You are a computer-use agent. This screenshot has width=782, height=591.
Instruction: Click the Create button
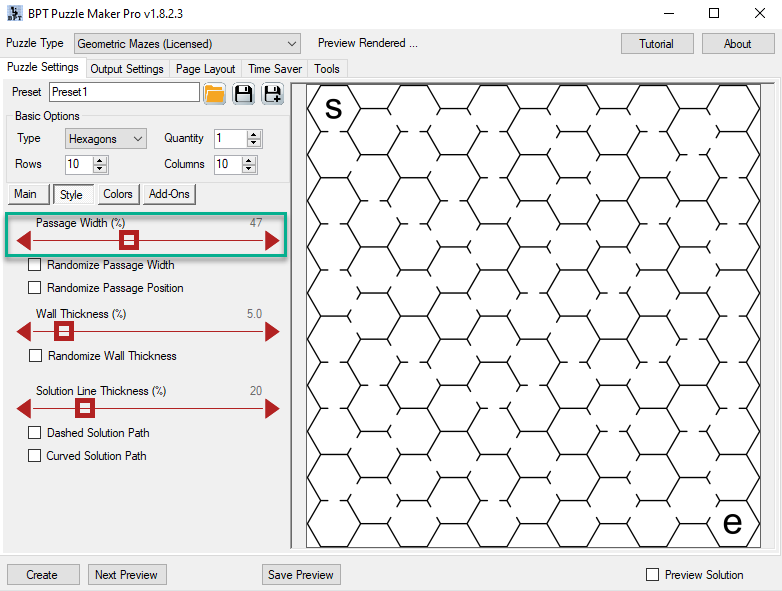click(42, 575)
